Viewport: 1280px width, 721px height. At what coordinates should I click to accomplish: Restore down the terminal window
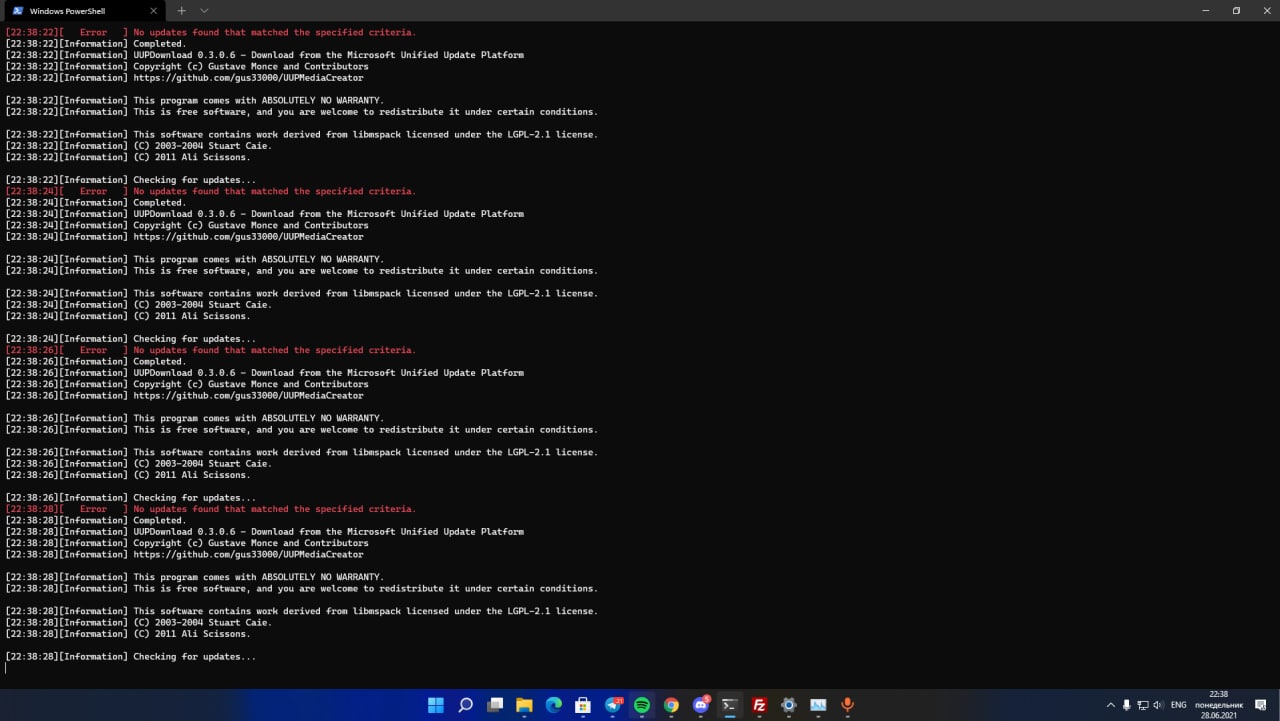(x=1236, y=11)
